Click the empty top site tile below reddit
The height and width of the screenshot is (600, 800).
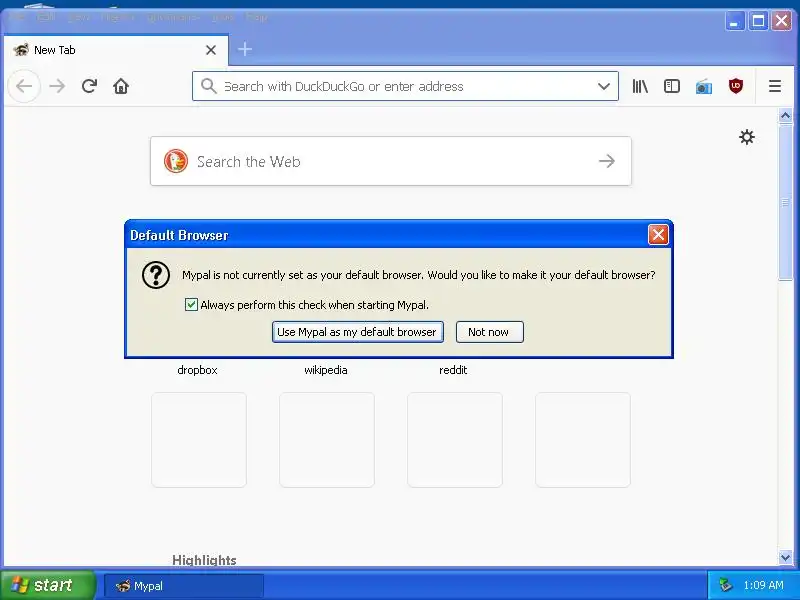pyautogui.click(x=455, y=440)
